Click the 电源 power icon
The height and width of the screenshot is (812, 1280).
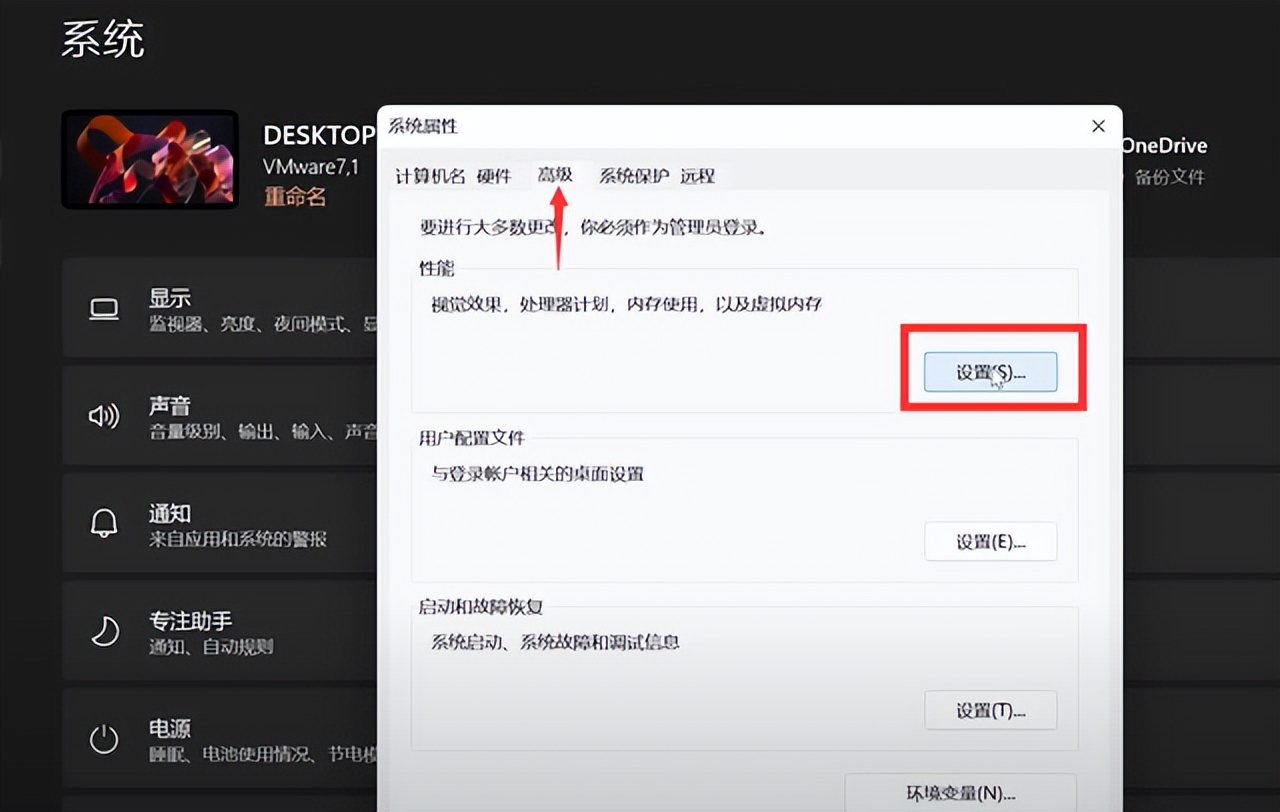tap(104, 738)
